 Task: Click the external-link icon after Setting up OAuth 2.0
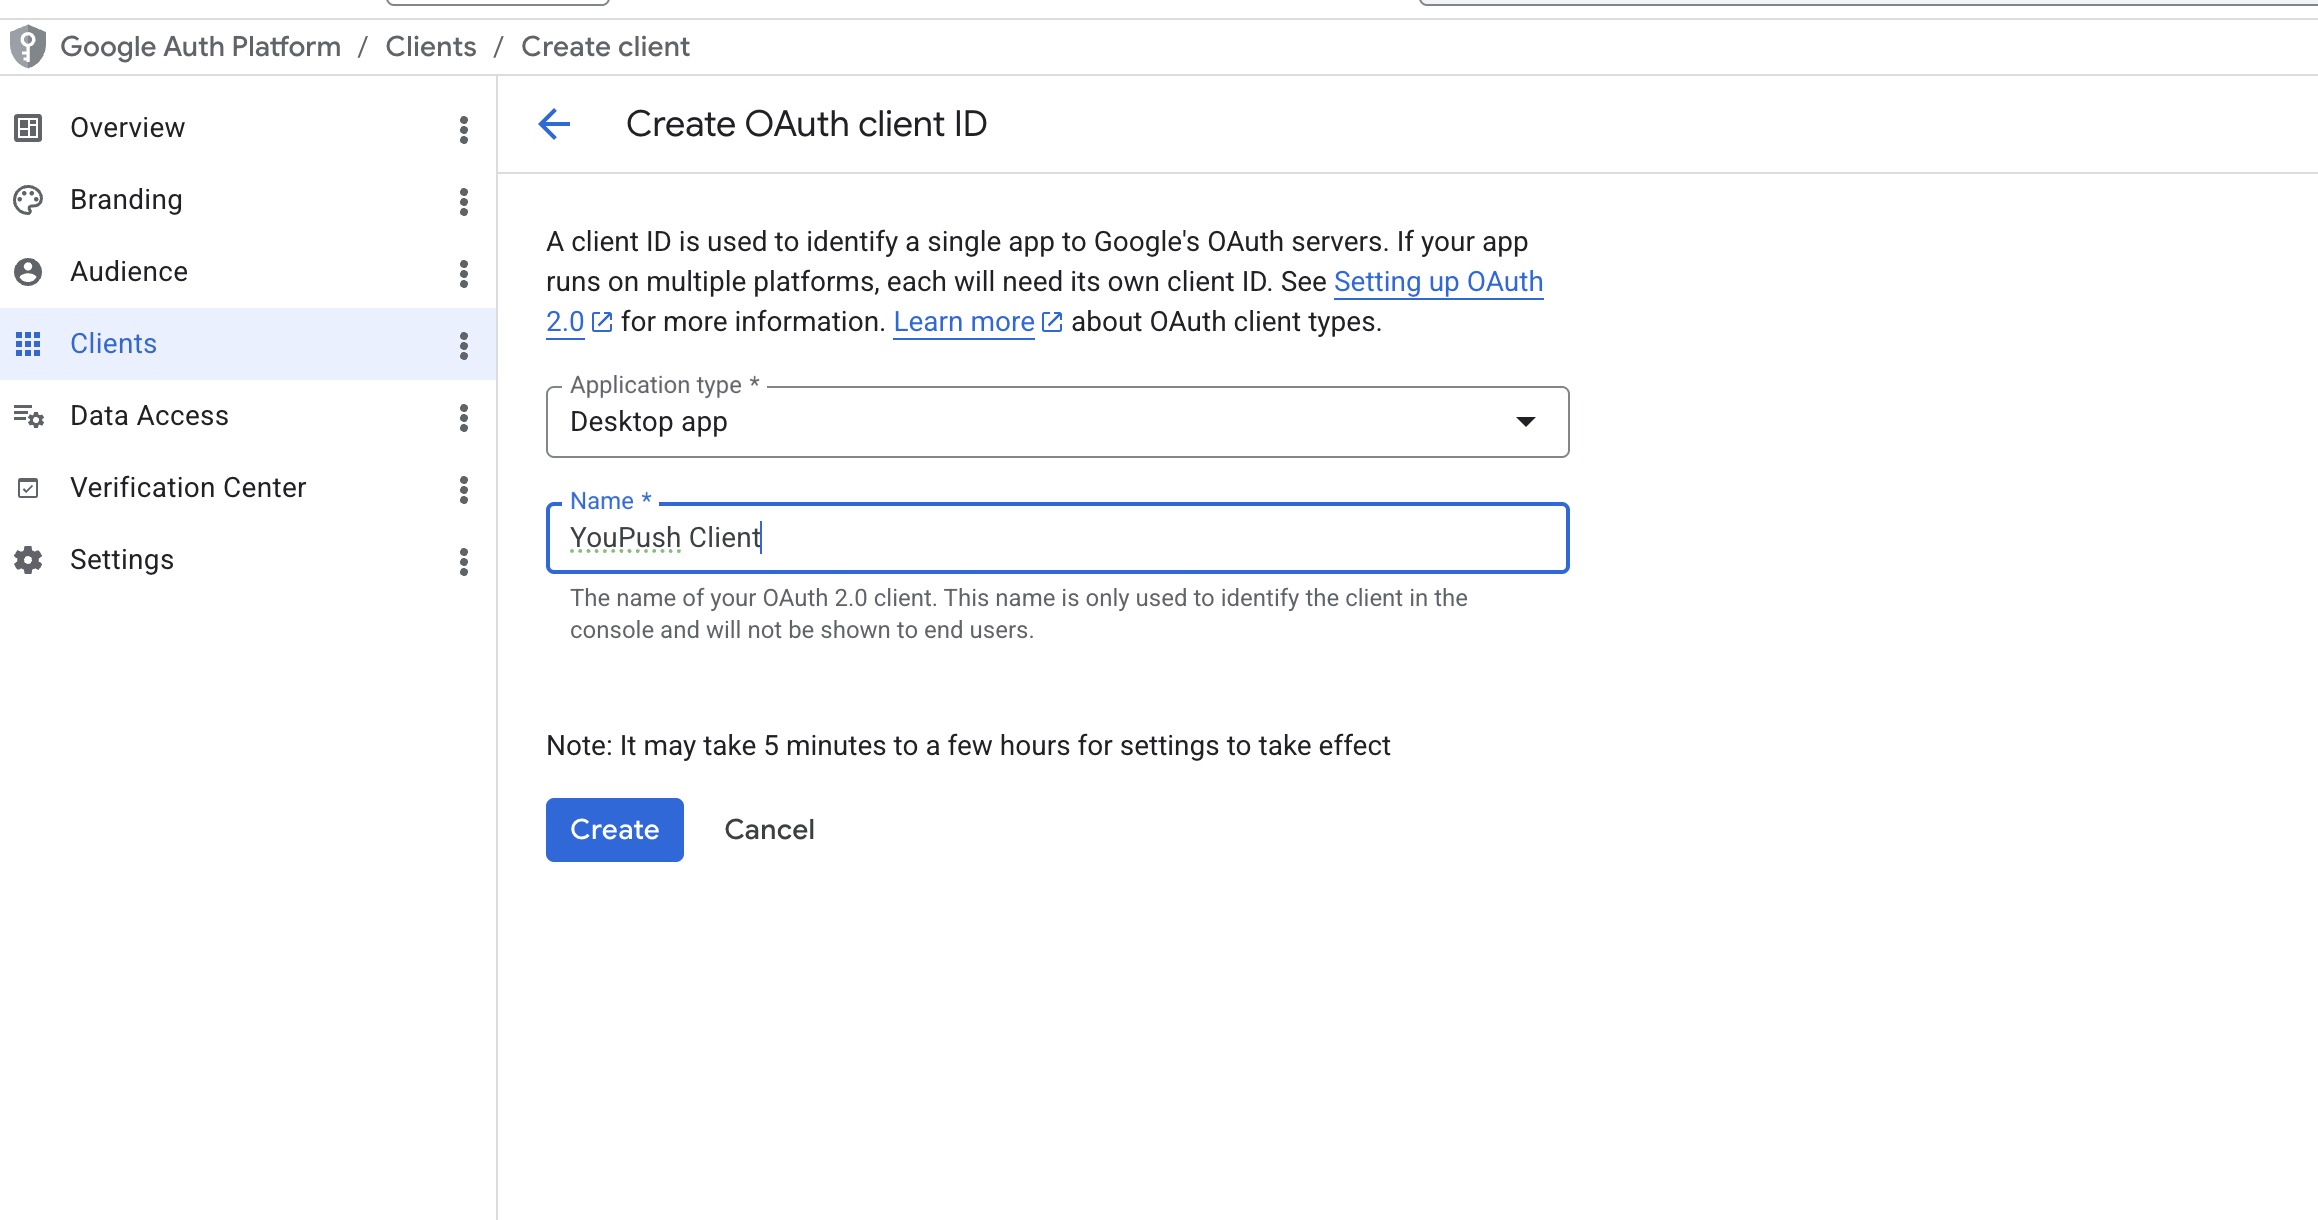(x=602, y=322)
